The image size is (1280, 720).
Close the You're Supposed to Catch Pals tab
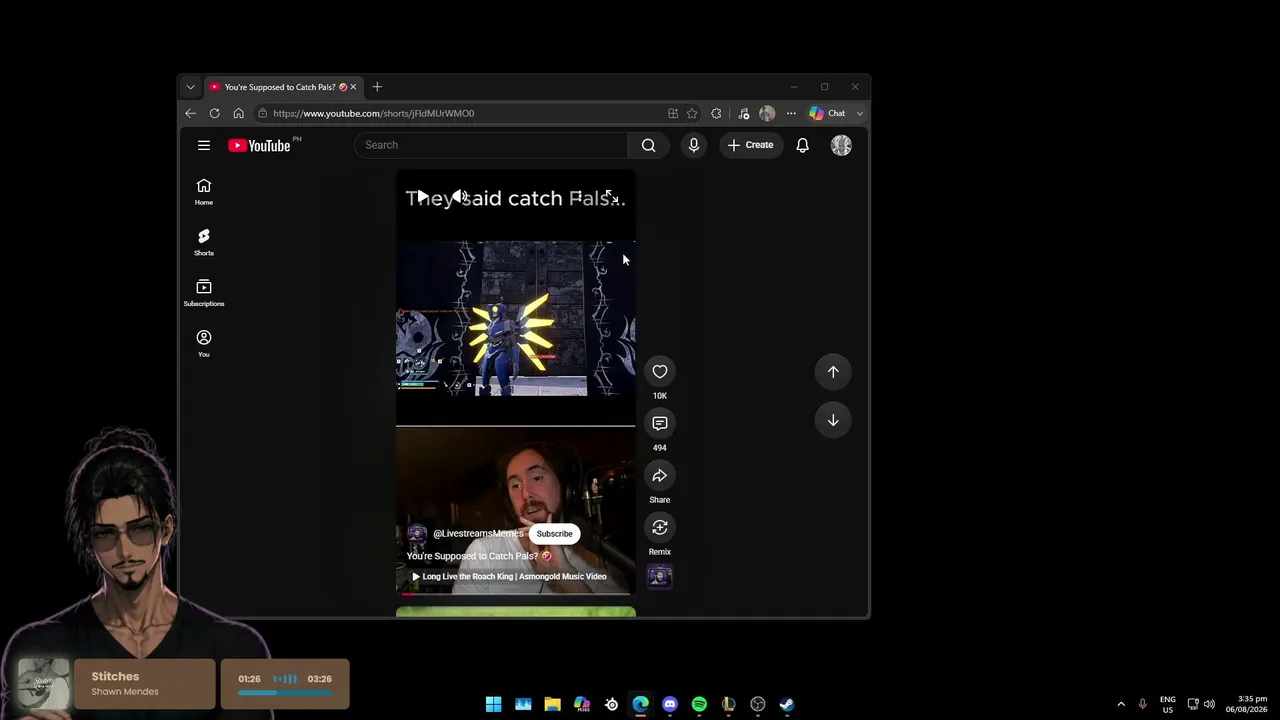(353, 87)
